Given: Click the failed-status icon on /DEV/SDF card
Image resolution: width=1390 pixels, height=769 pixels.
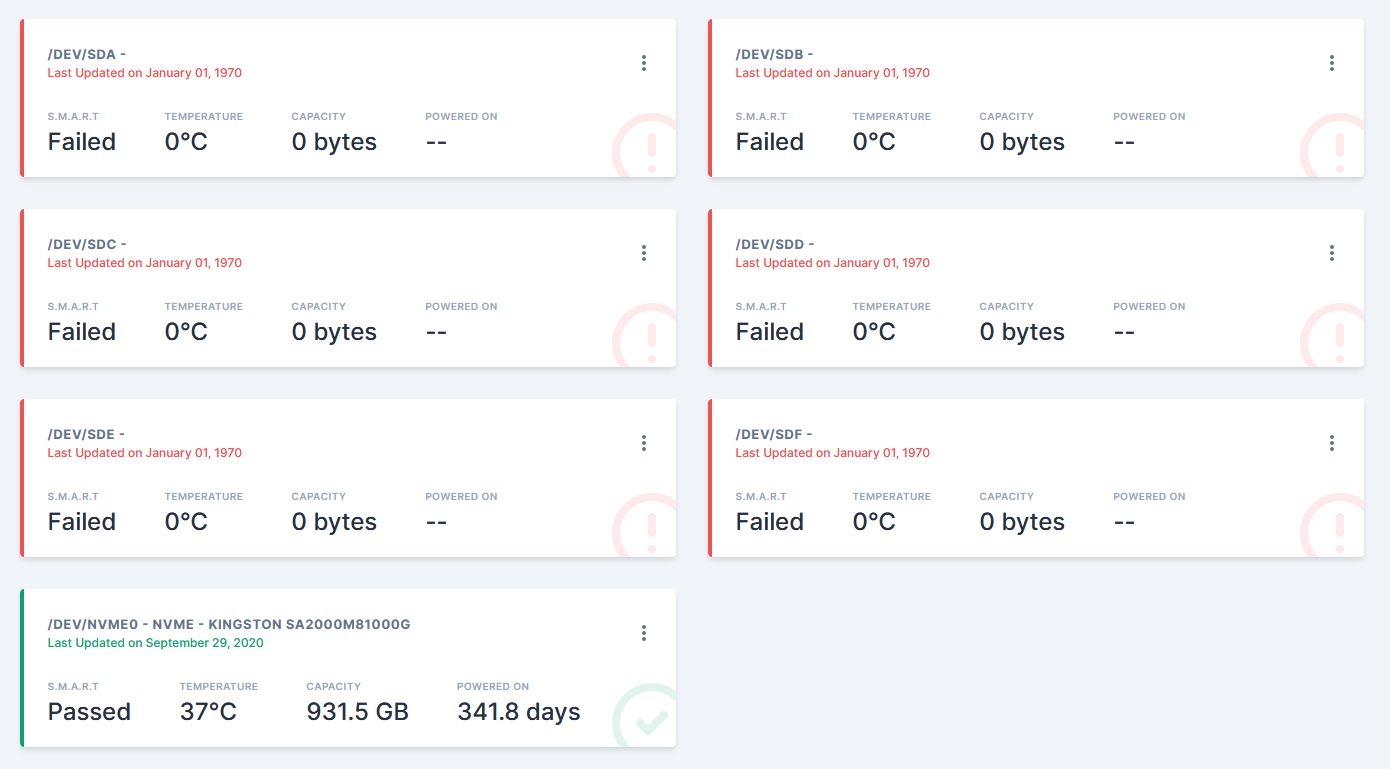Looking at the screenshot, I should [x=1339, y=528].
